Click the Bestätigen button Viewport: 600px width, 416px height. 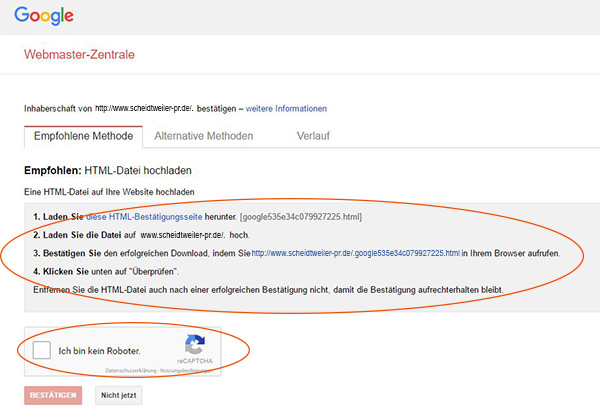tap(53, 395)
